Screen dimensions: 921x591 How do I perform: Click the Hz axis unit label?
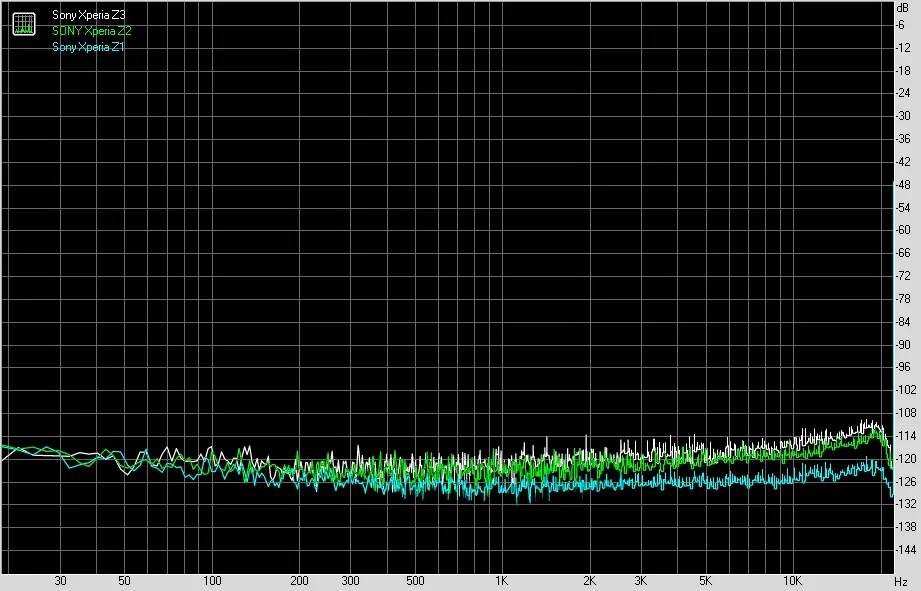(x=902, y=582)
